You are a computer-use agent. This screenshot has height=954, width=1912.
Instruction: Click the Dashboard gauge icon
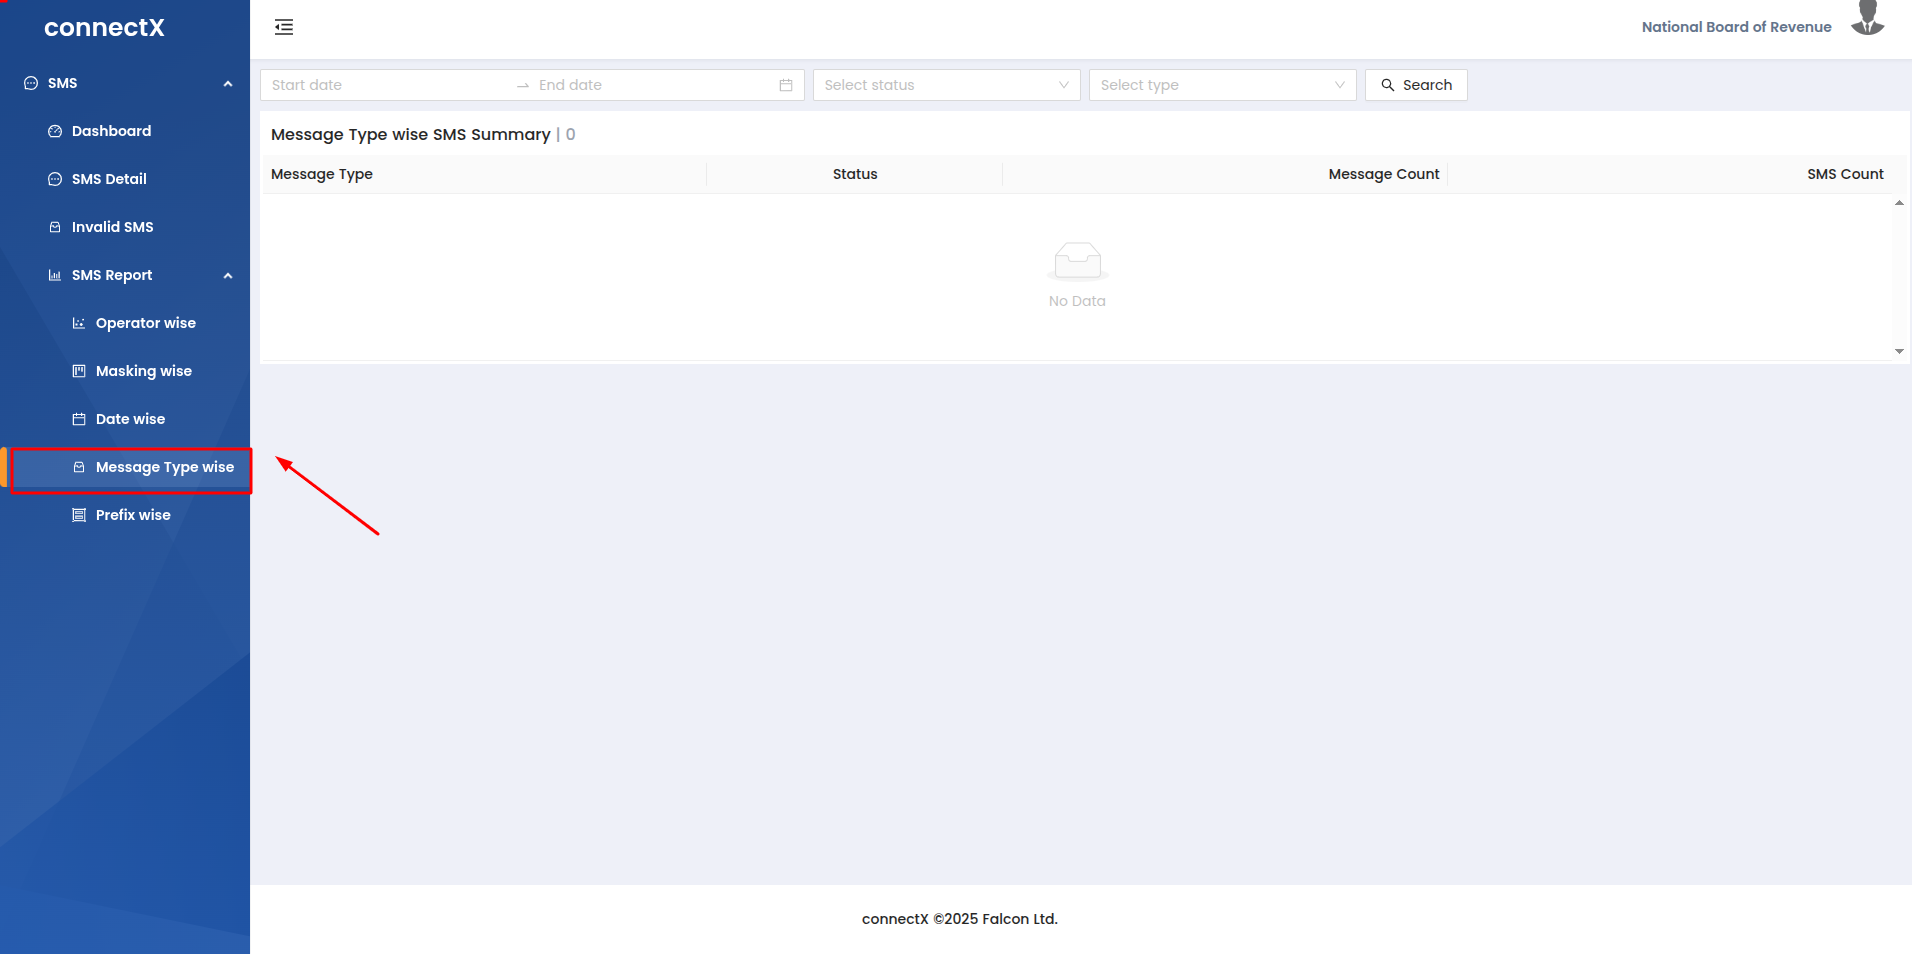pos(55,131)
